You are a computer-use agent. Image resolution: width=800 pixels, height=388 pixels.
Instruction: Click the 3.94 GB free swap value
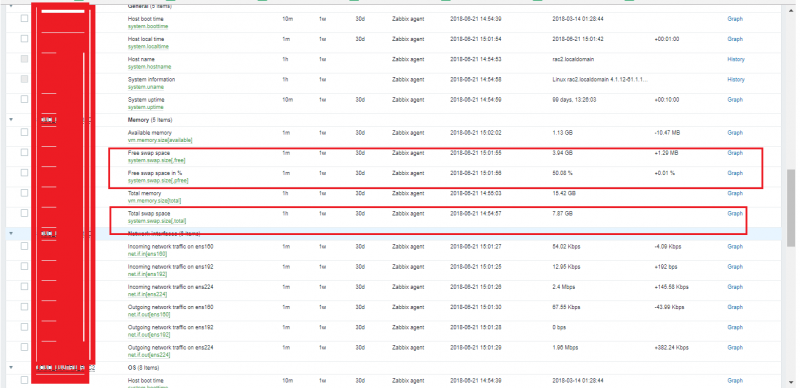562,153
